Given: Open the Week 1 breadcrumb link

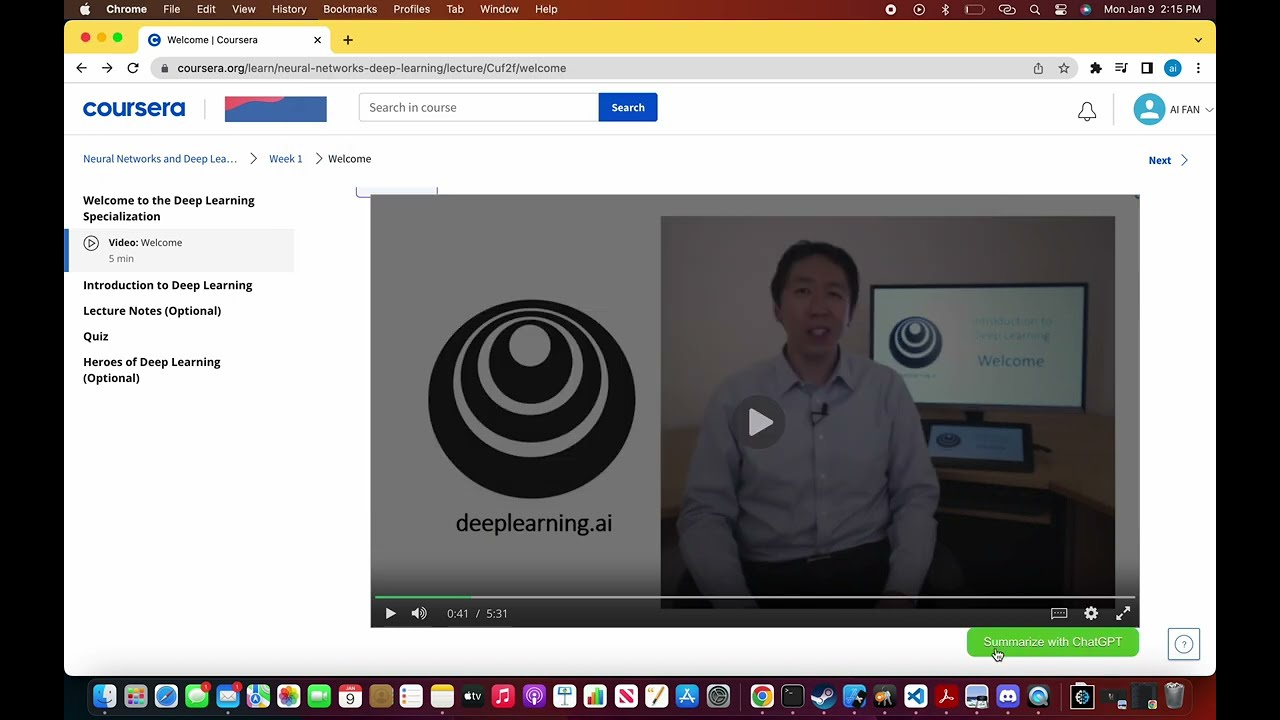Looking at the screenshot, I should point(285,159).
